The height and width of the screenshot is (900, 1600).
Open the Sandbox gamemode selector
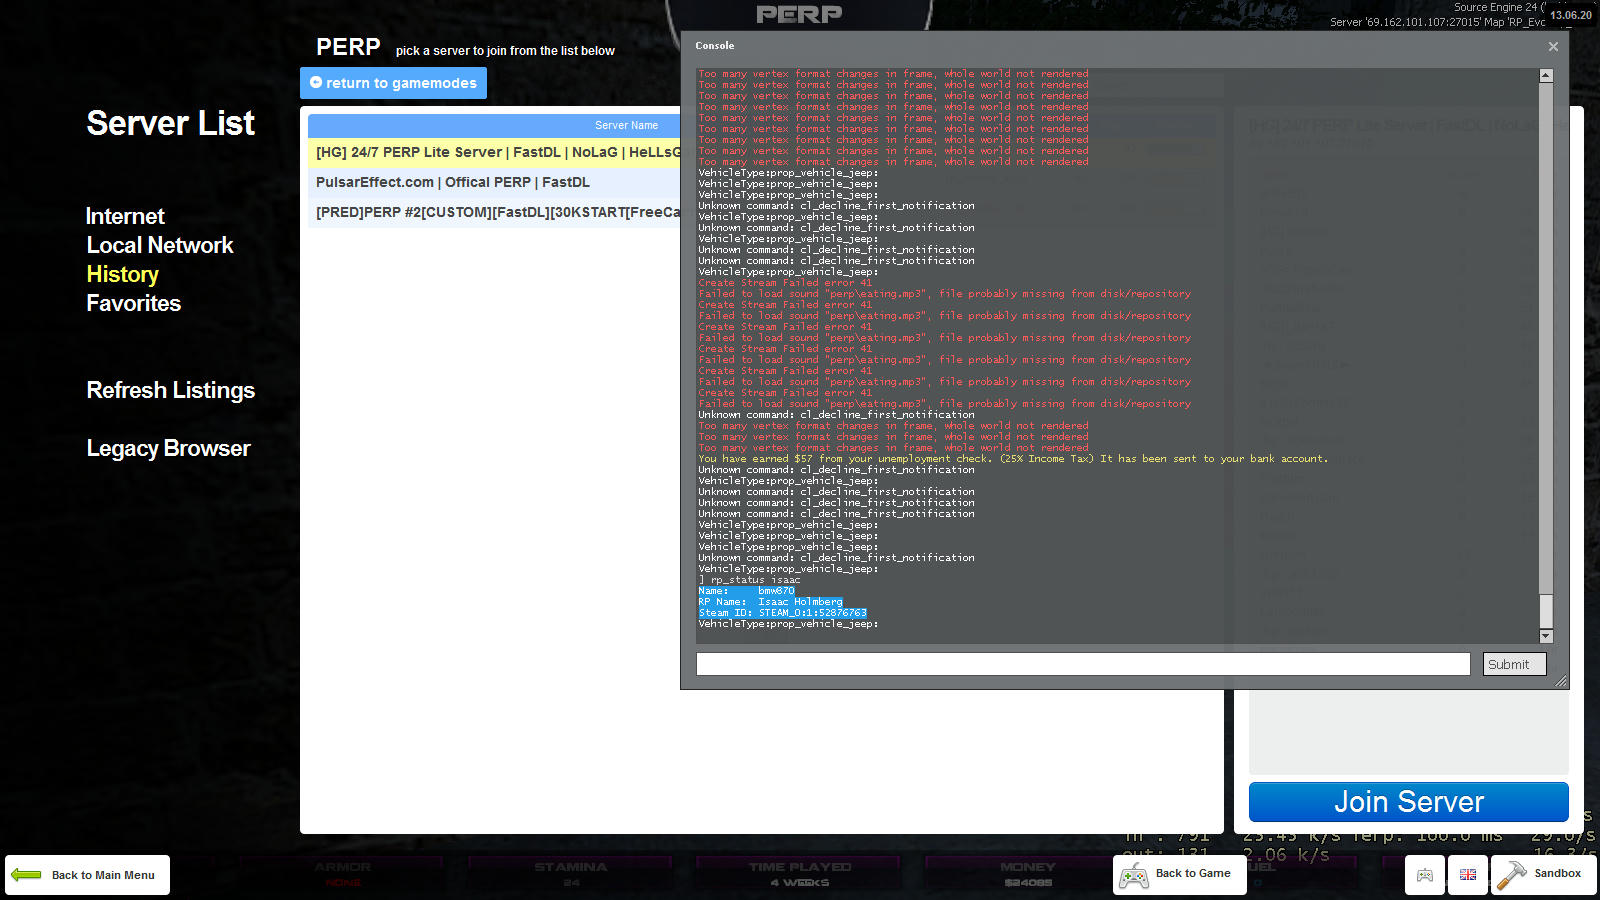click(x=1544, y=875)
